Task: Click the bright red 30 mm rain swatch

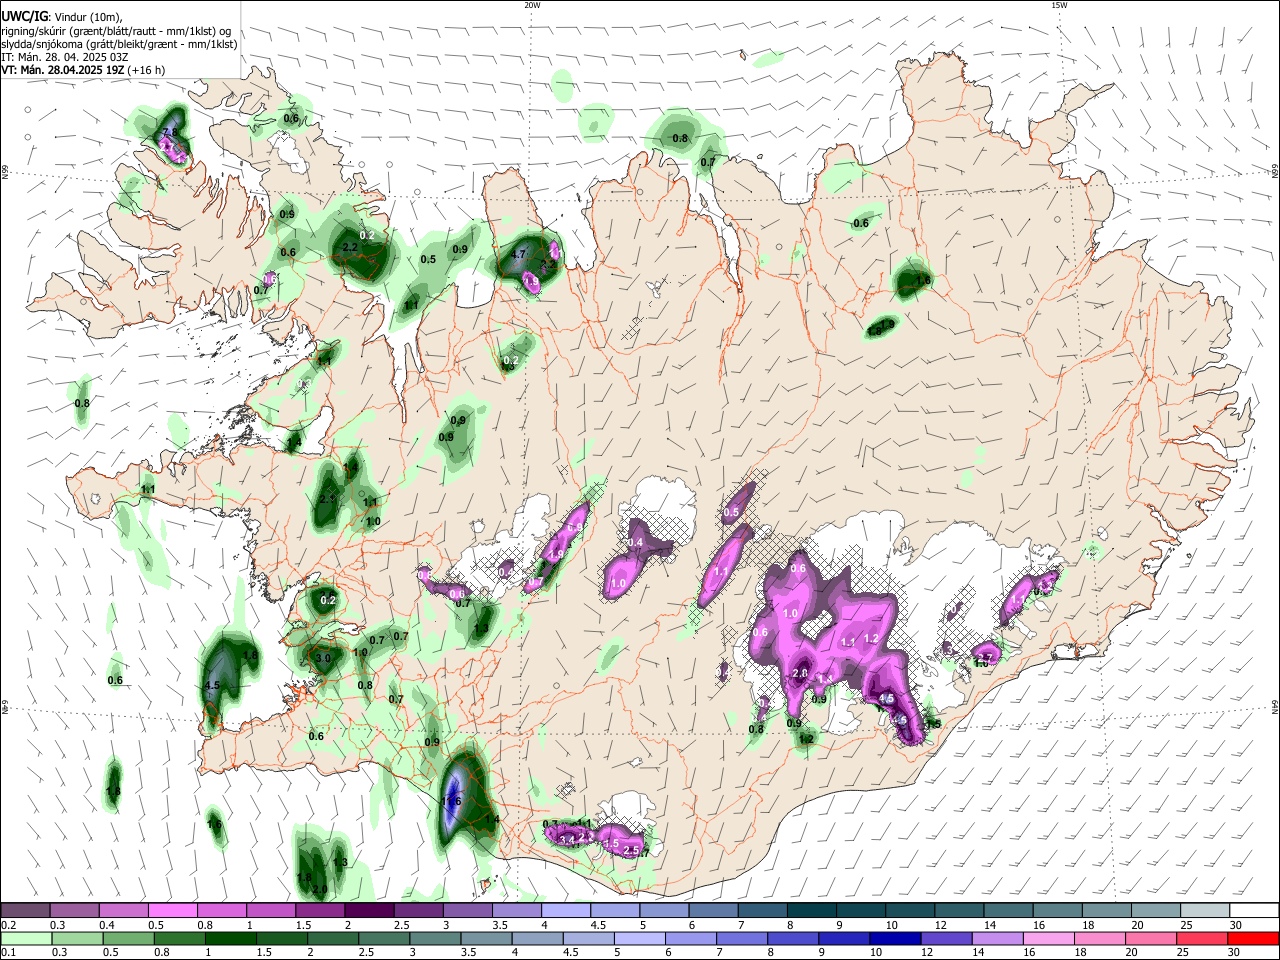Action: [1253, 938]
